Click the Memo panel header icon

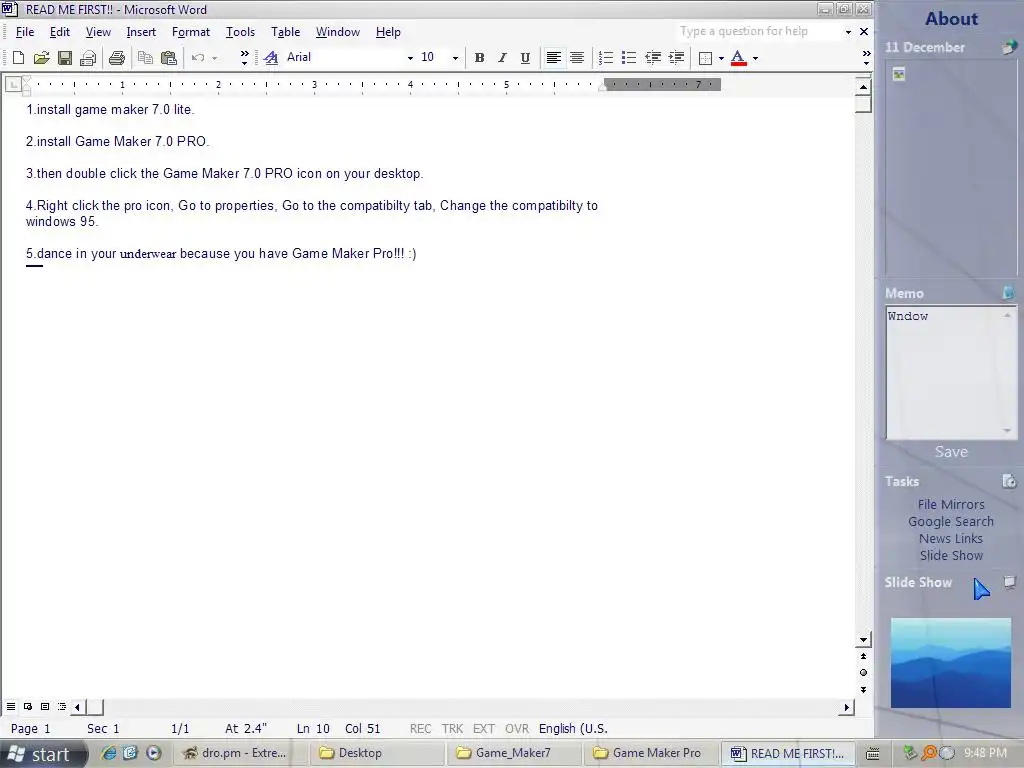pos(1009,293)
